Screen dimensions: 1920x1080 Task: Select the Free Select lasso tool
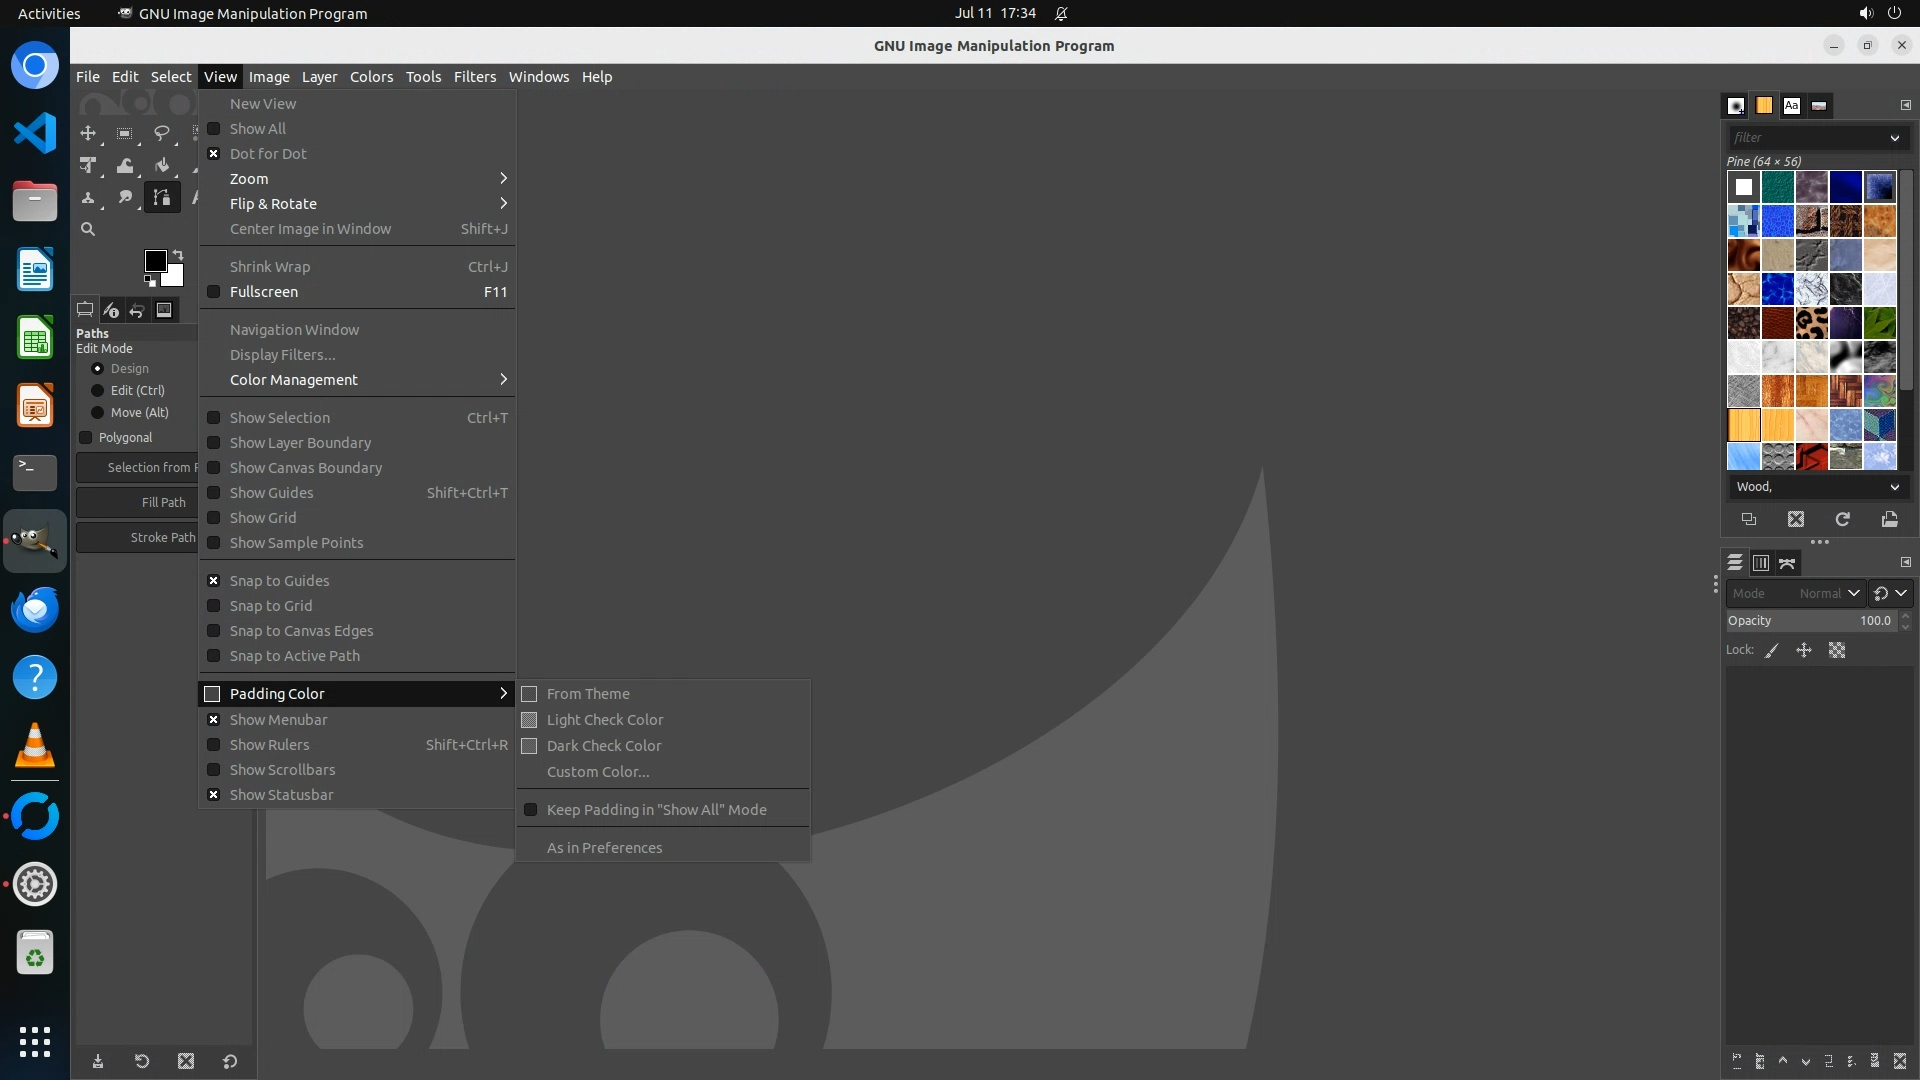[161, 133]
